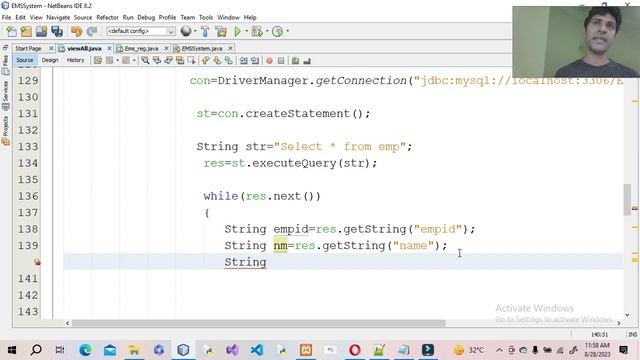Click the Open Project toolbar icon
This screenshot has width=640, height=360.
pos(41,31)
